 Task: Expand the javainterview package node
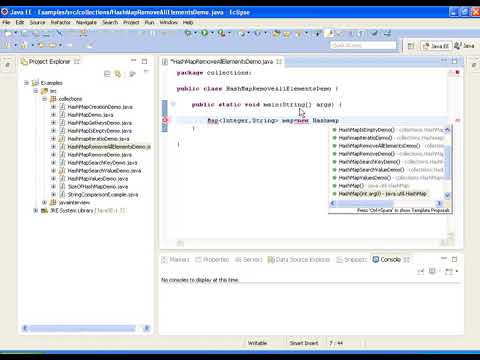coord(44,202)
